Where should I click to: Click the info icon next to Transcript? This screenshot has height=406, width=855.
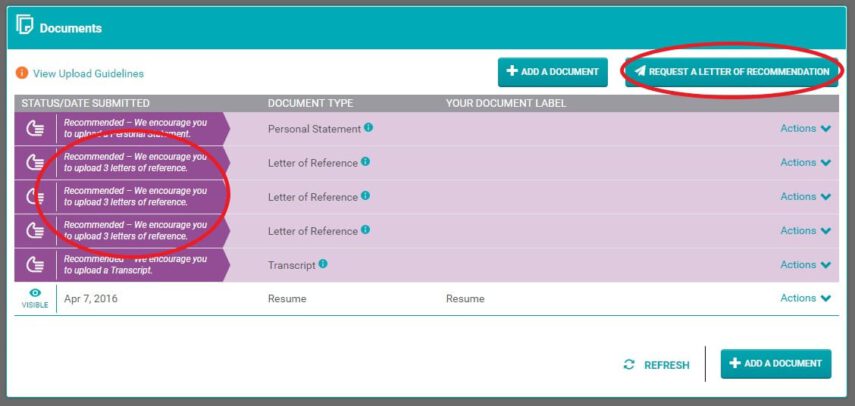[x=323, y=264]
